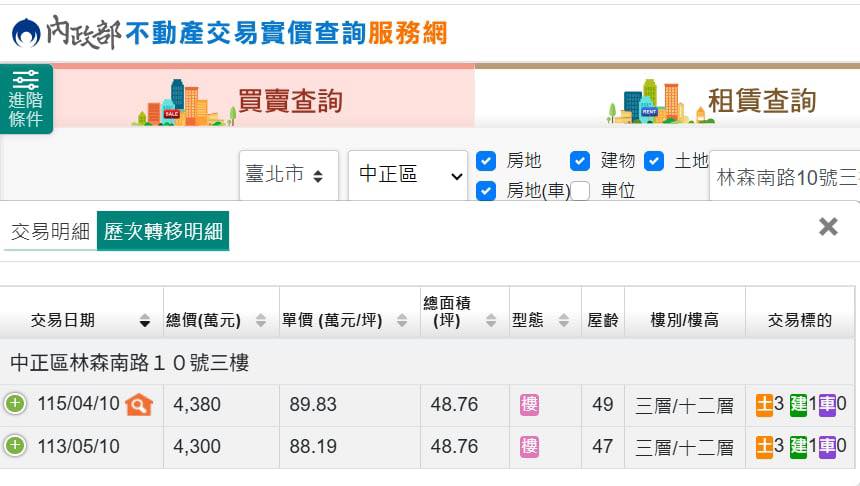This screenshot has height=486, width=860.
Task: Click the 不動產交易實價查詢服務網 site title
Action: click(x=286, y=33)
